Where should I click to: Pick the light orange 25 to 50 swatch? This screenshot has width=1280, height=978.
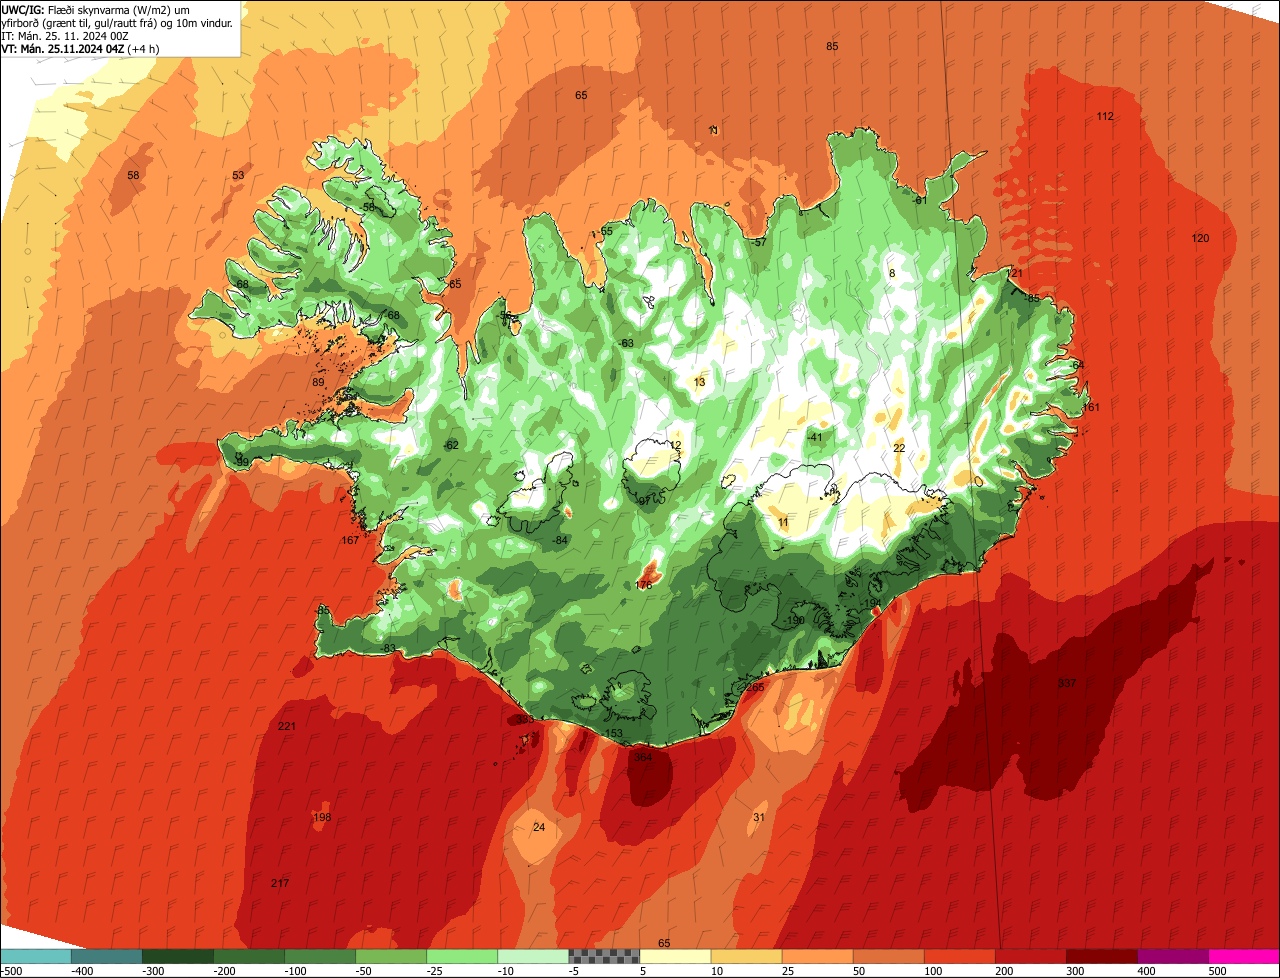pyautogui.click(x=816, y=956)
